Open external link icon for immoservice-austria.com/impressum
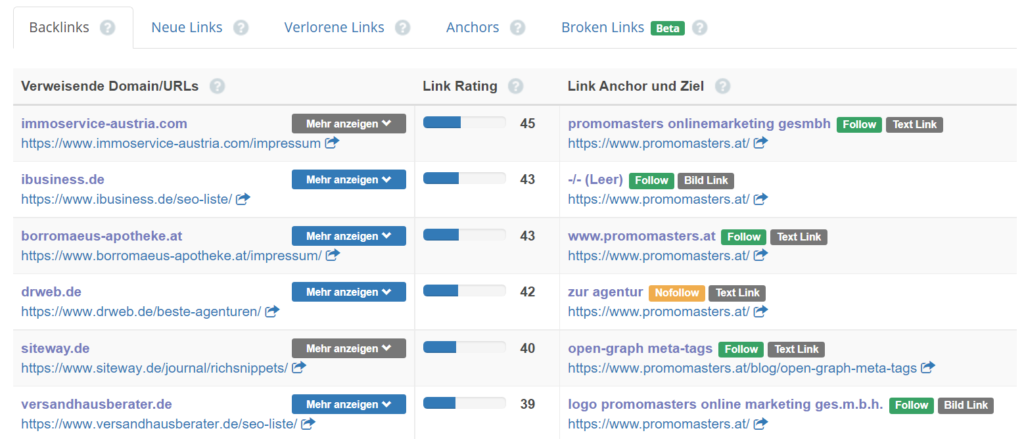 pos(330,143)
